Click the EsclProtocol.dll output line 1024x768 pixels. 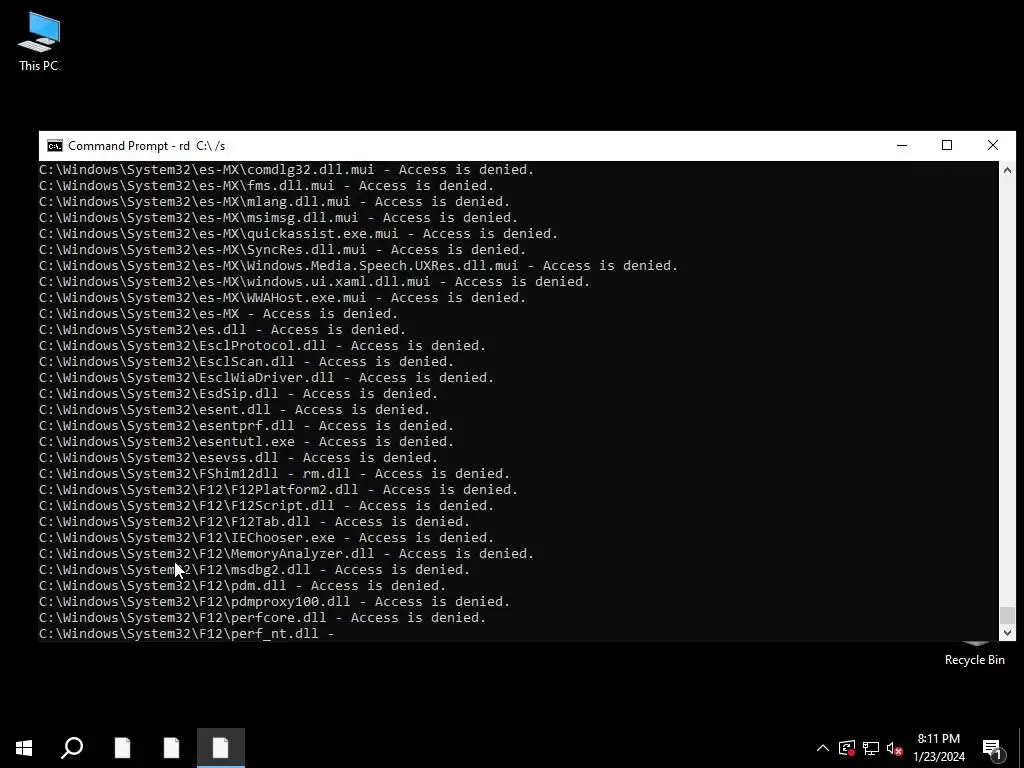(x=263, y=345)
